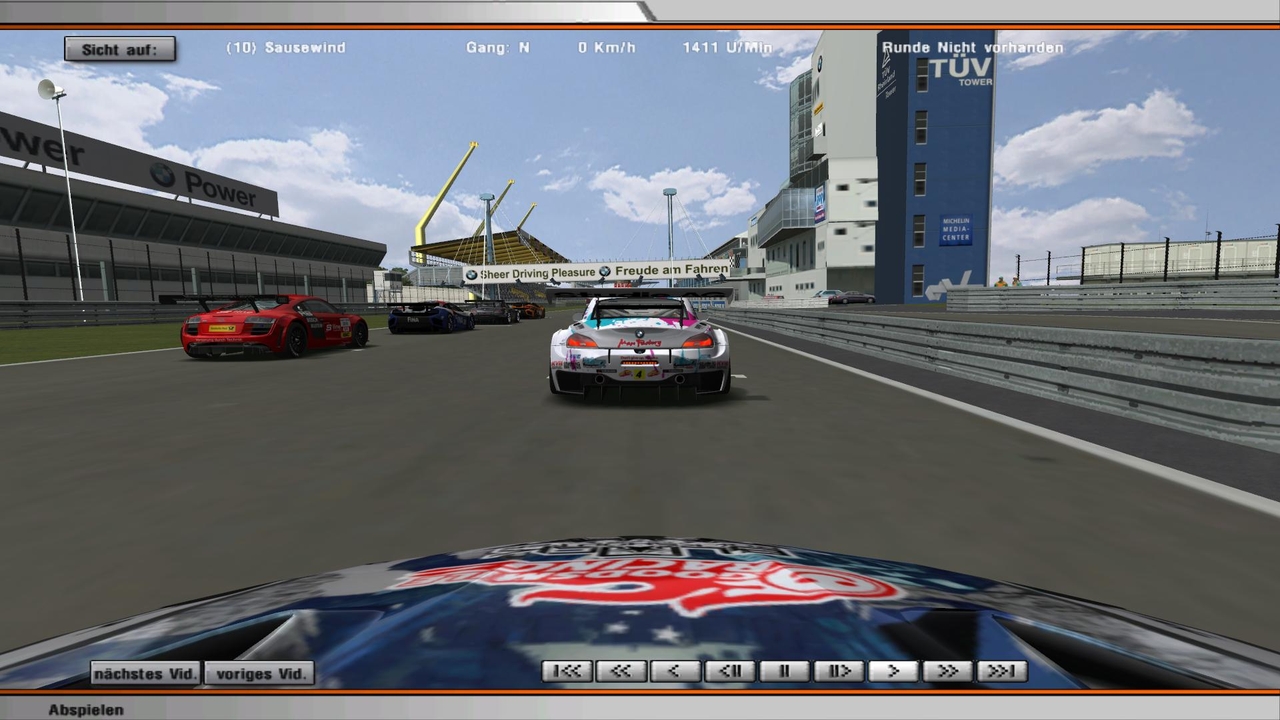1280x720 pixels.
Task: Pause the replay
Action: 784,671
